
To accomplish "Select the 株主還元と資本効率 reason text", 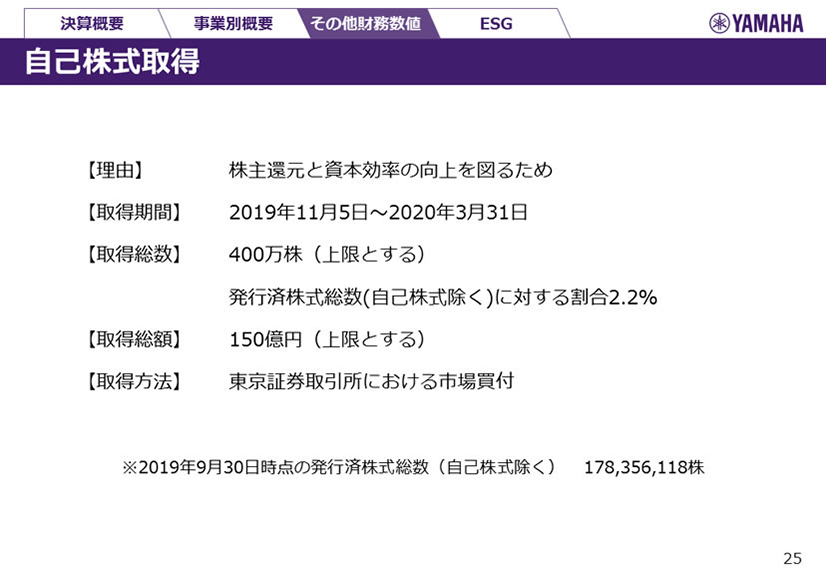I will tap(390, 170).
